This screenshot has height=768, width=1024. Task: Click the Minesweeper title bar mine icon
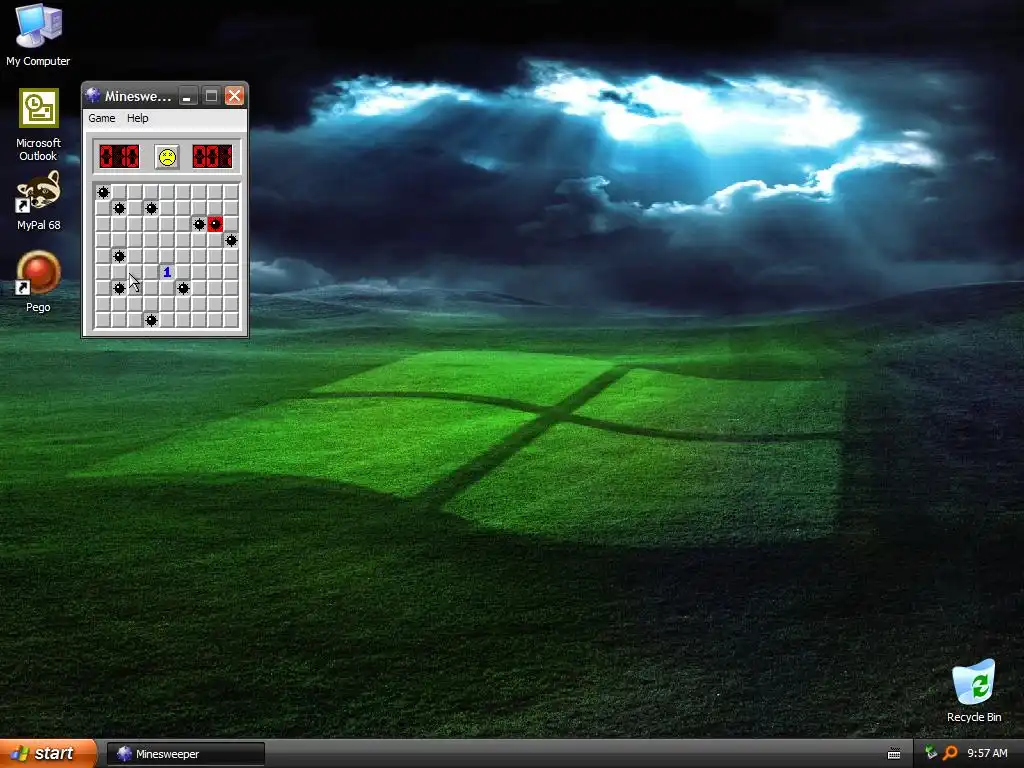[93, 95]
